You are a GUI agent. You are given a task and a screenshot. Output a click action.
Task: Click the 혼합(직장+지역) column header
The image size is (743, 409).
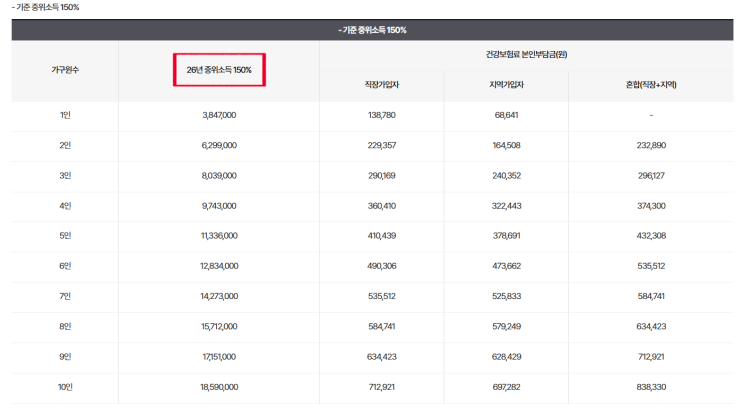[x=651, y=84]
